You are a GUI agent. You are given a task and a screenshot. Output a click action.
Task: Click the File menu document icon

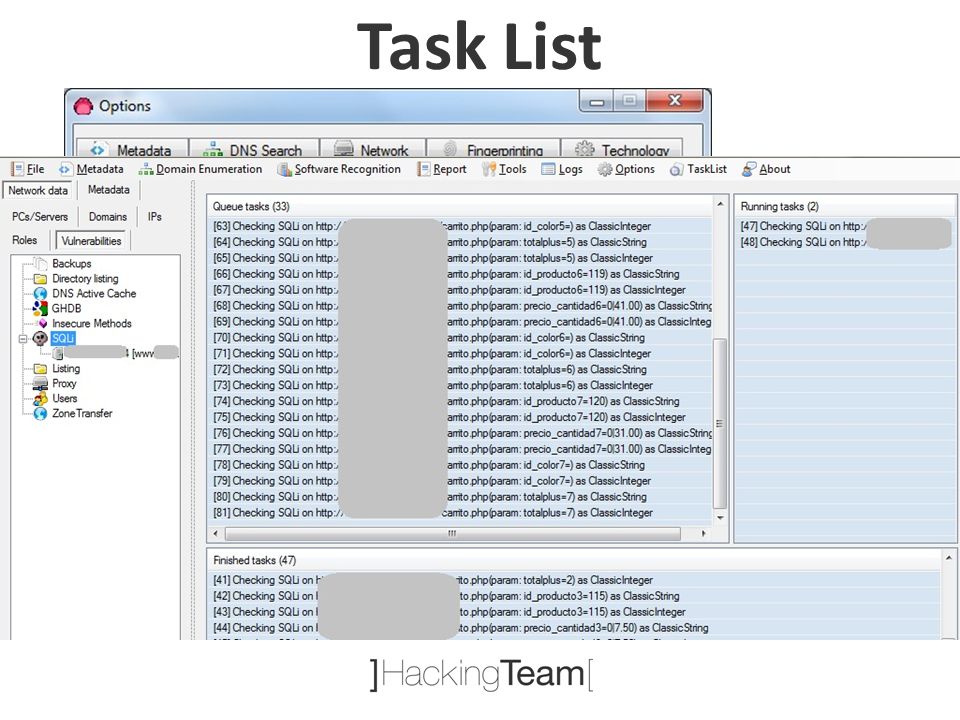coord(18,169)
